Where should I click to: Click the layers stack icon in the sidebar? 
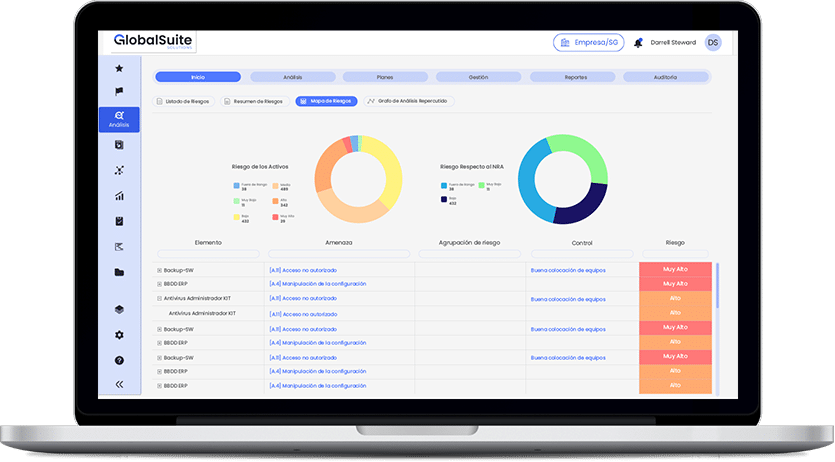[119, 310]
